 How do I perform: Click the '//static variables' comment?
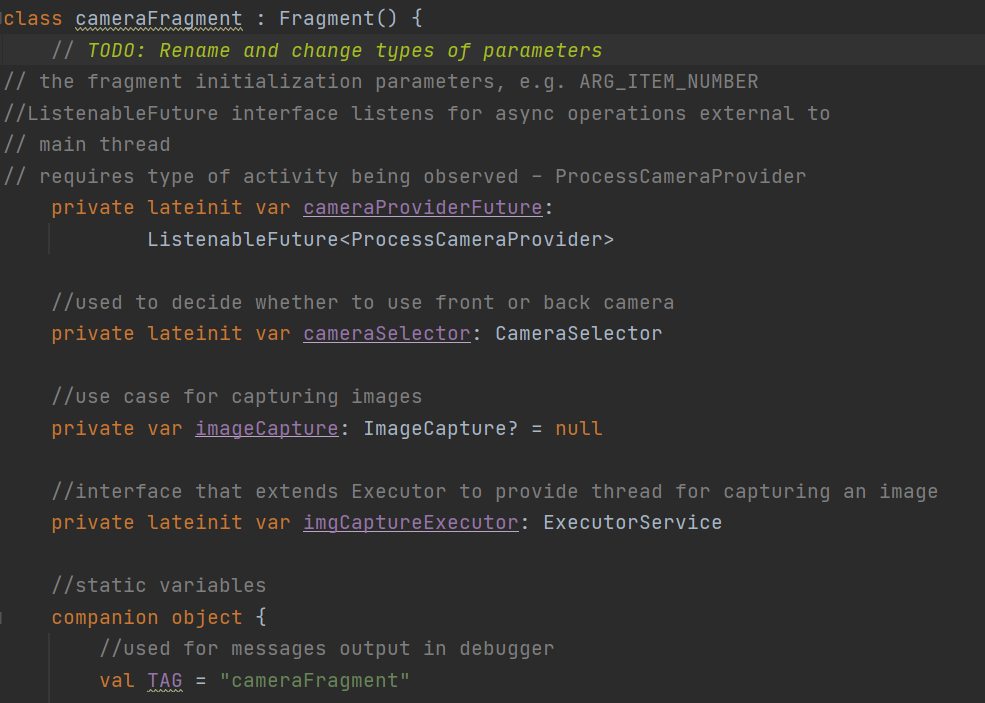(159, 586)
